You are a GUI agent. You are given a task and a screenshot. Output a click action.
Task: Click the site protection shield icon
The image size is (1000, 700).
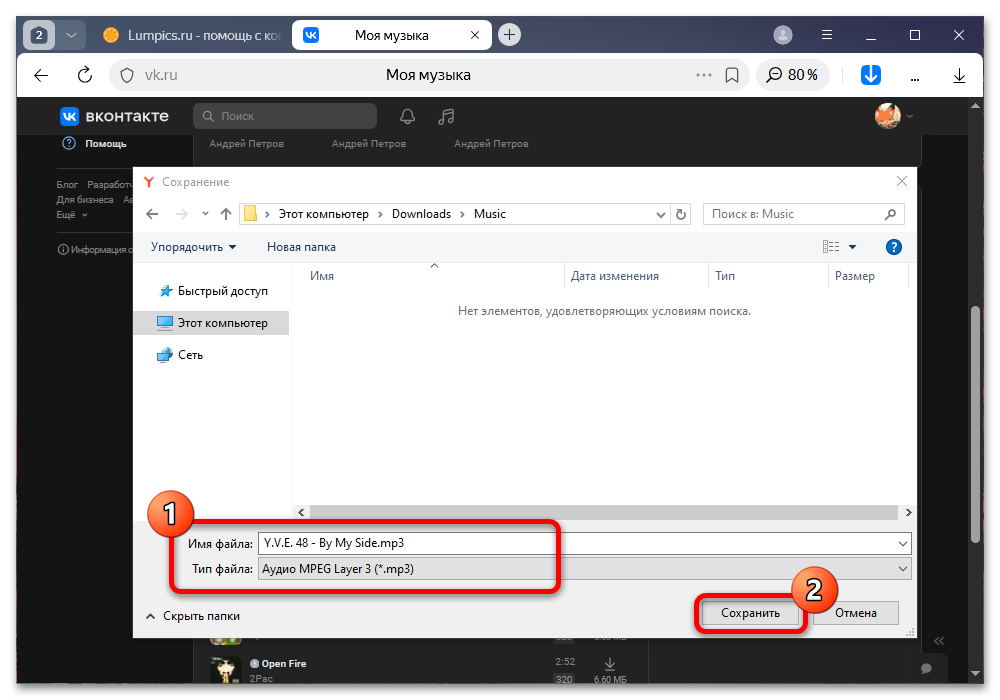(127, 75)
